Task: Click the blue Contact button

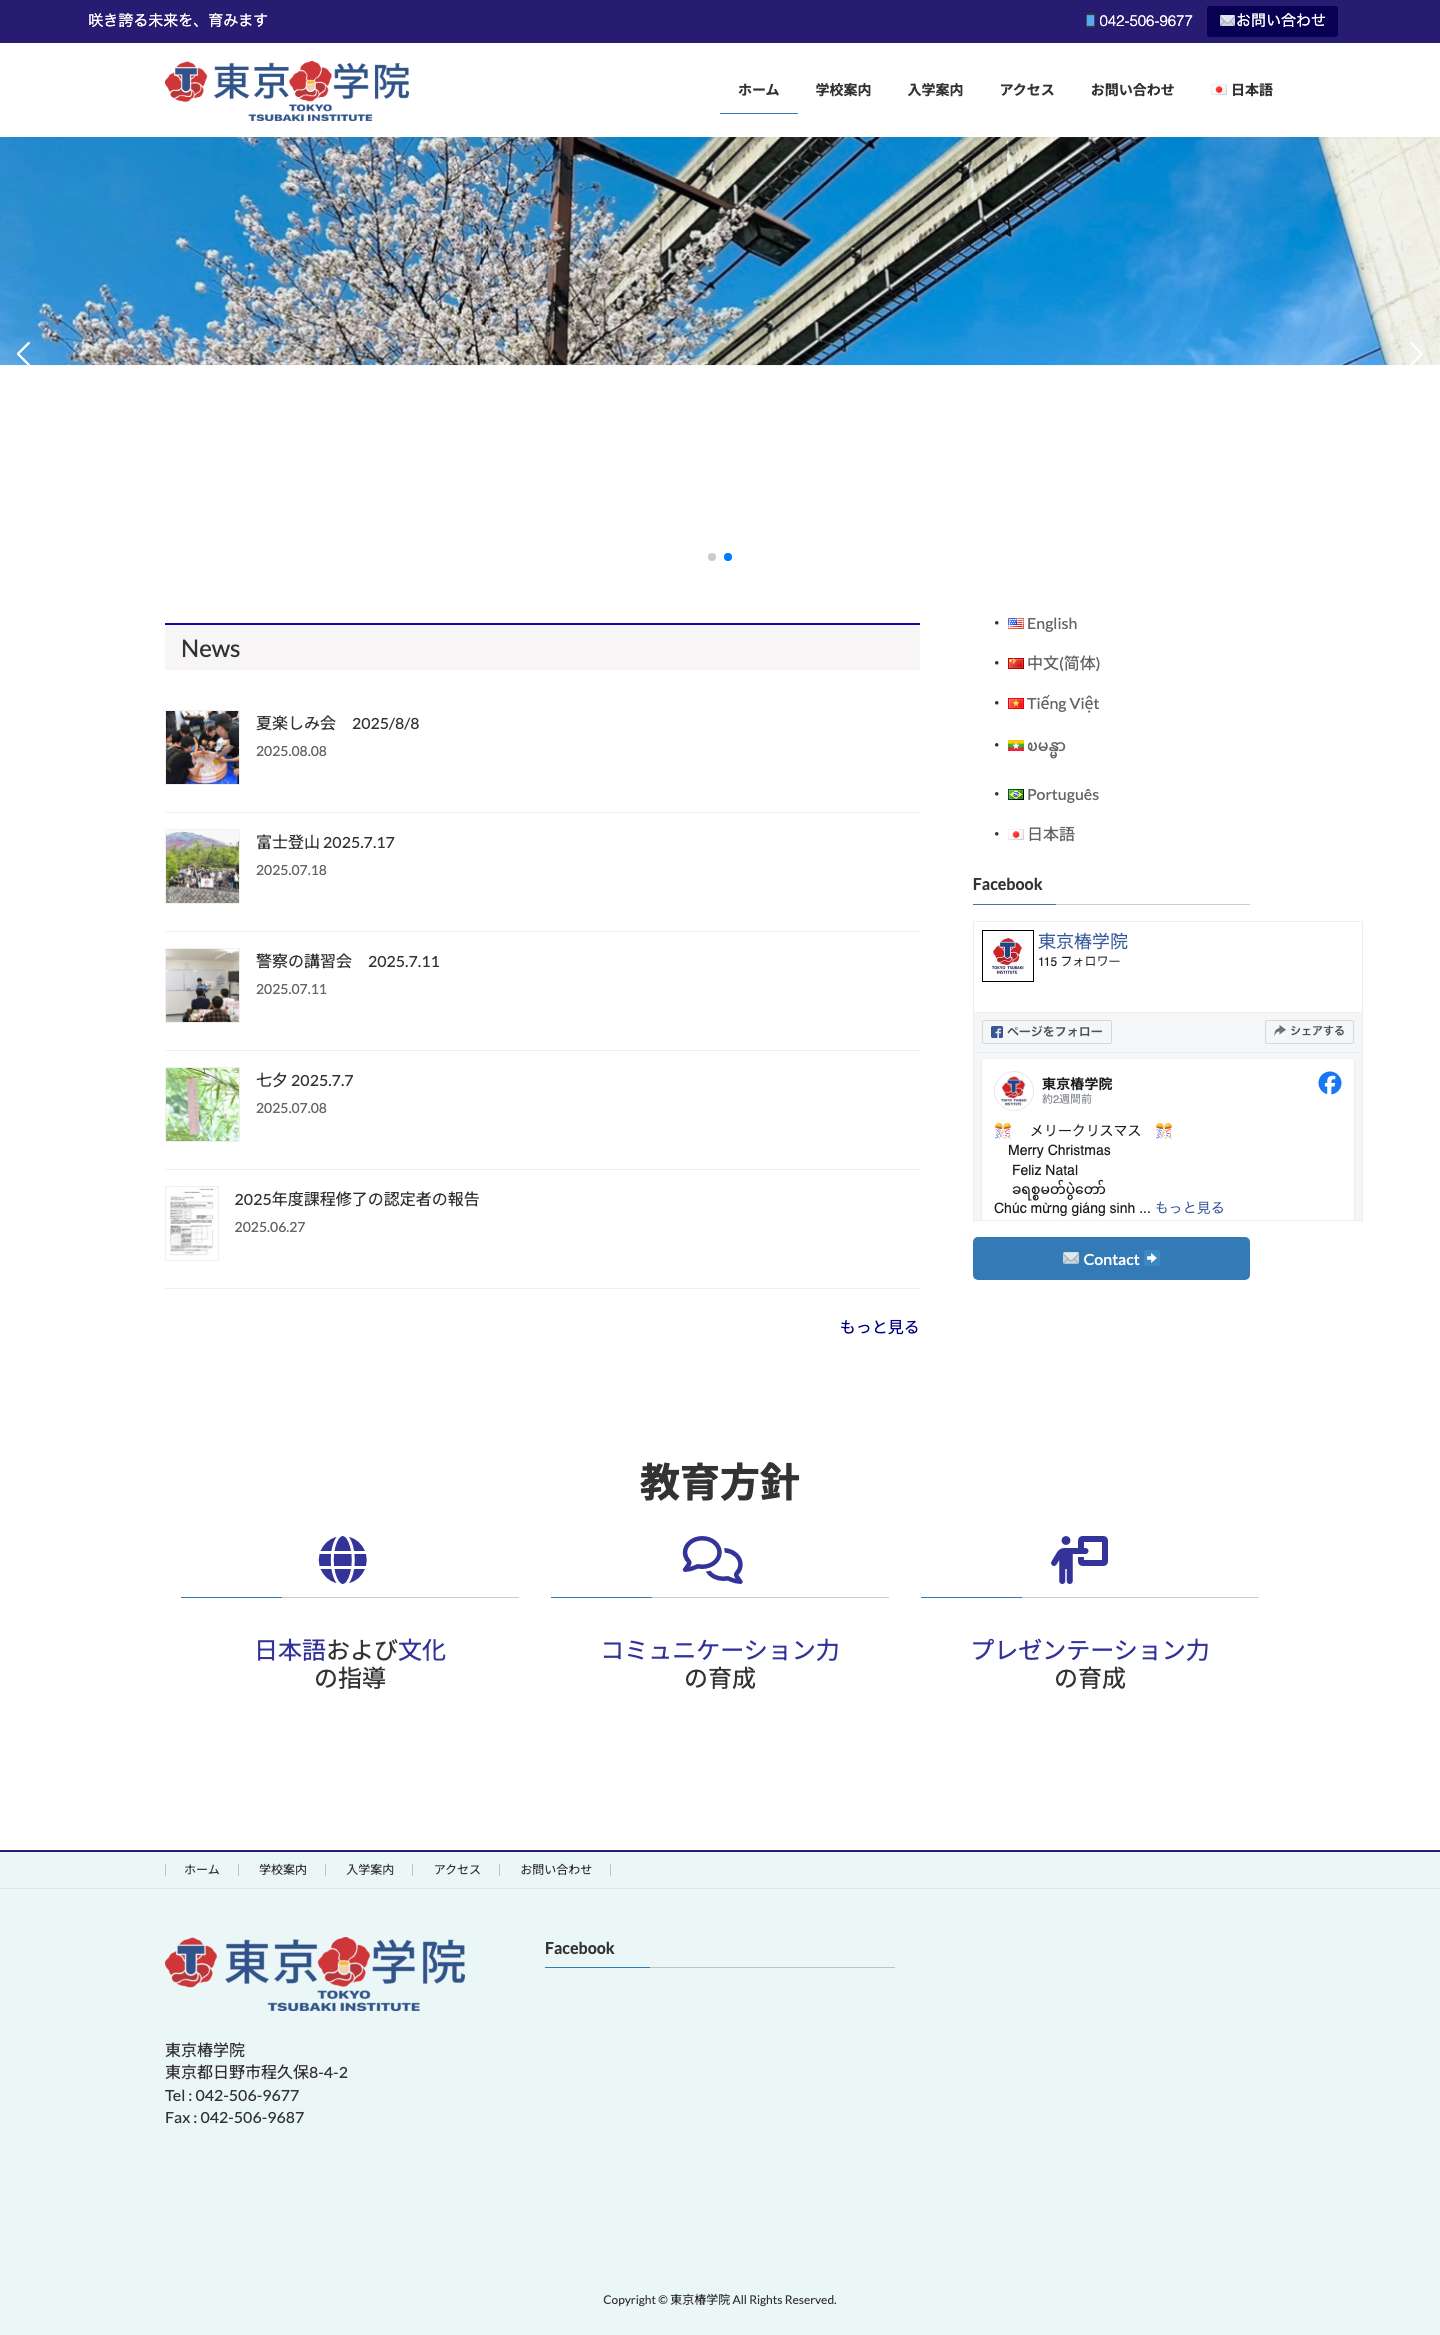Action: tap(1111, 1259)
